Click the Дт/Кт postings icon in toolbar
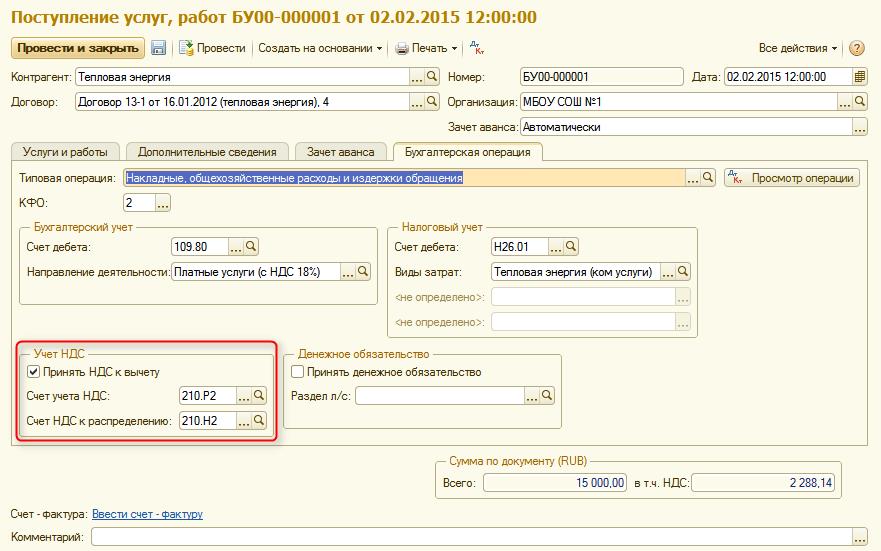Image resolution: width=881 pixels, height=551 pixels. (x=476, y=48)
